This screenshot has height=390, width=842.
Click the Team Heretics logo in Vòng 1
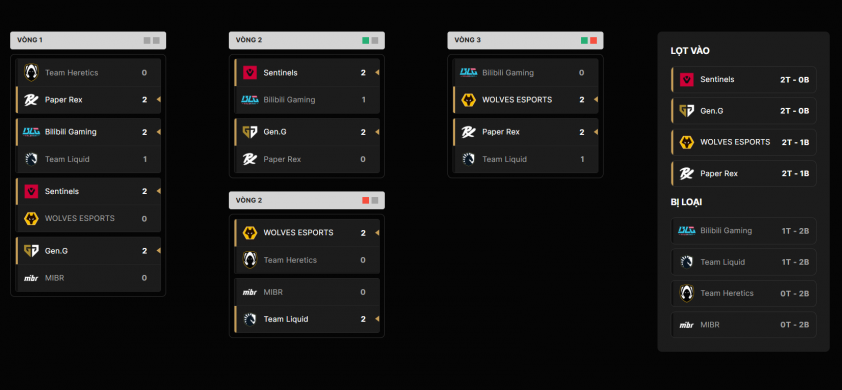pos(31,73)
